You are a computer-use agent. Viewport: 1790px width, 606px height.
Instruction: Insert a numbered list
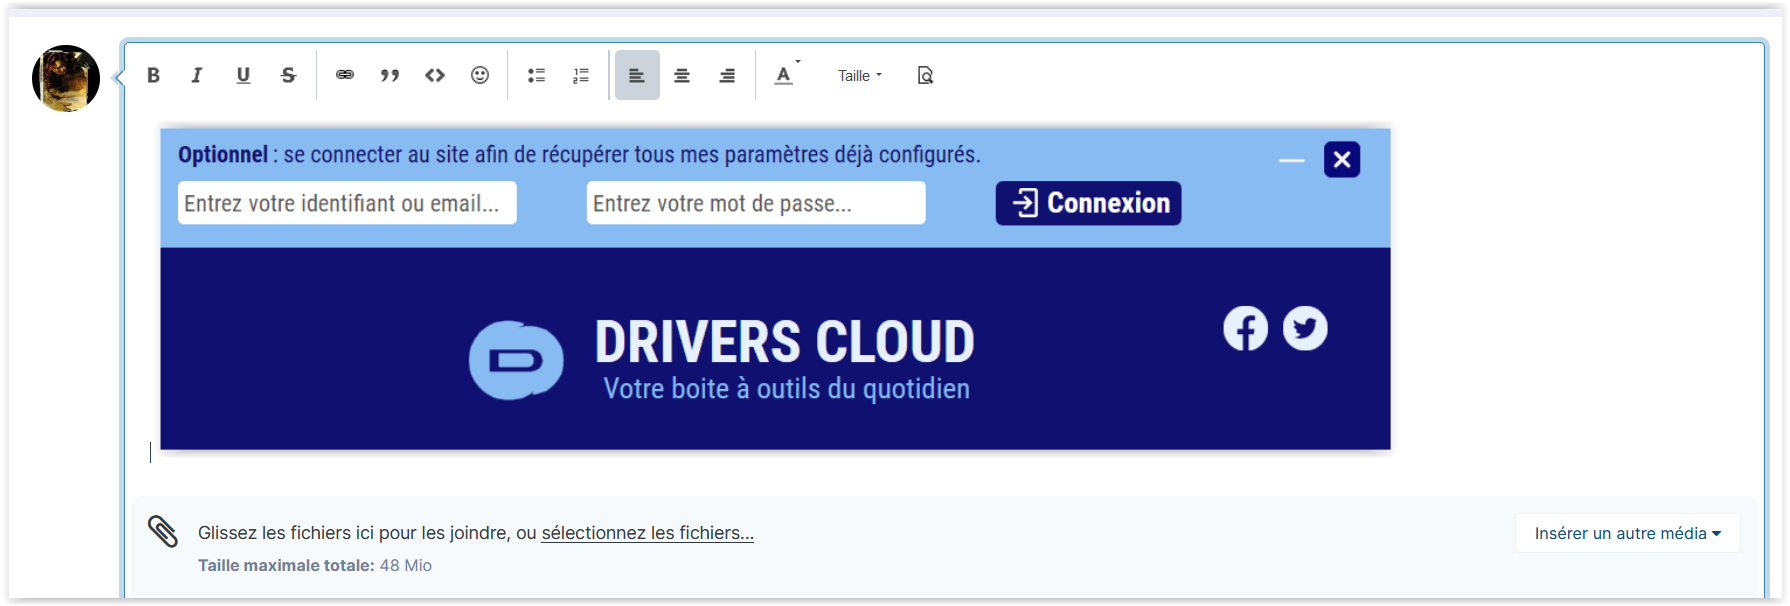[581, 75]
